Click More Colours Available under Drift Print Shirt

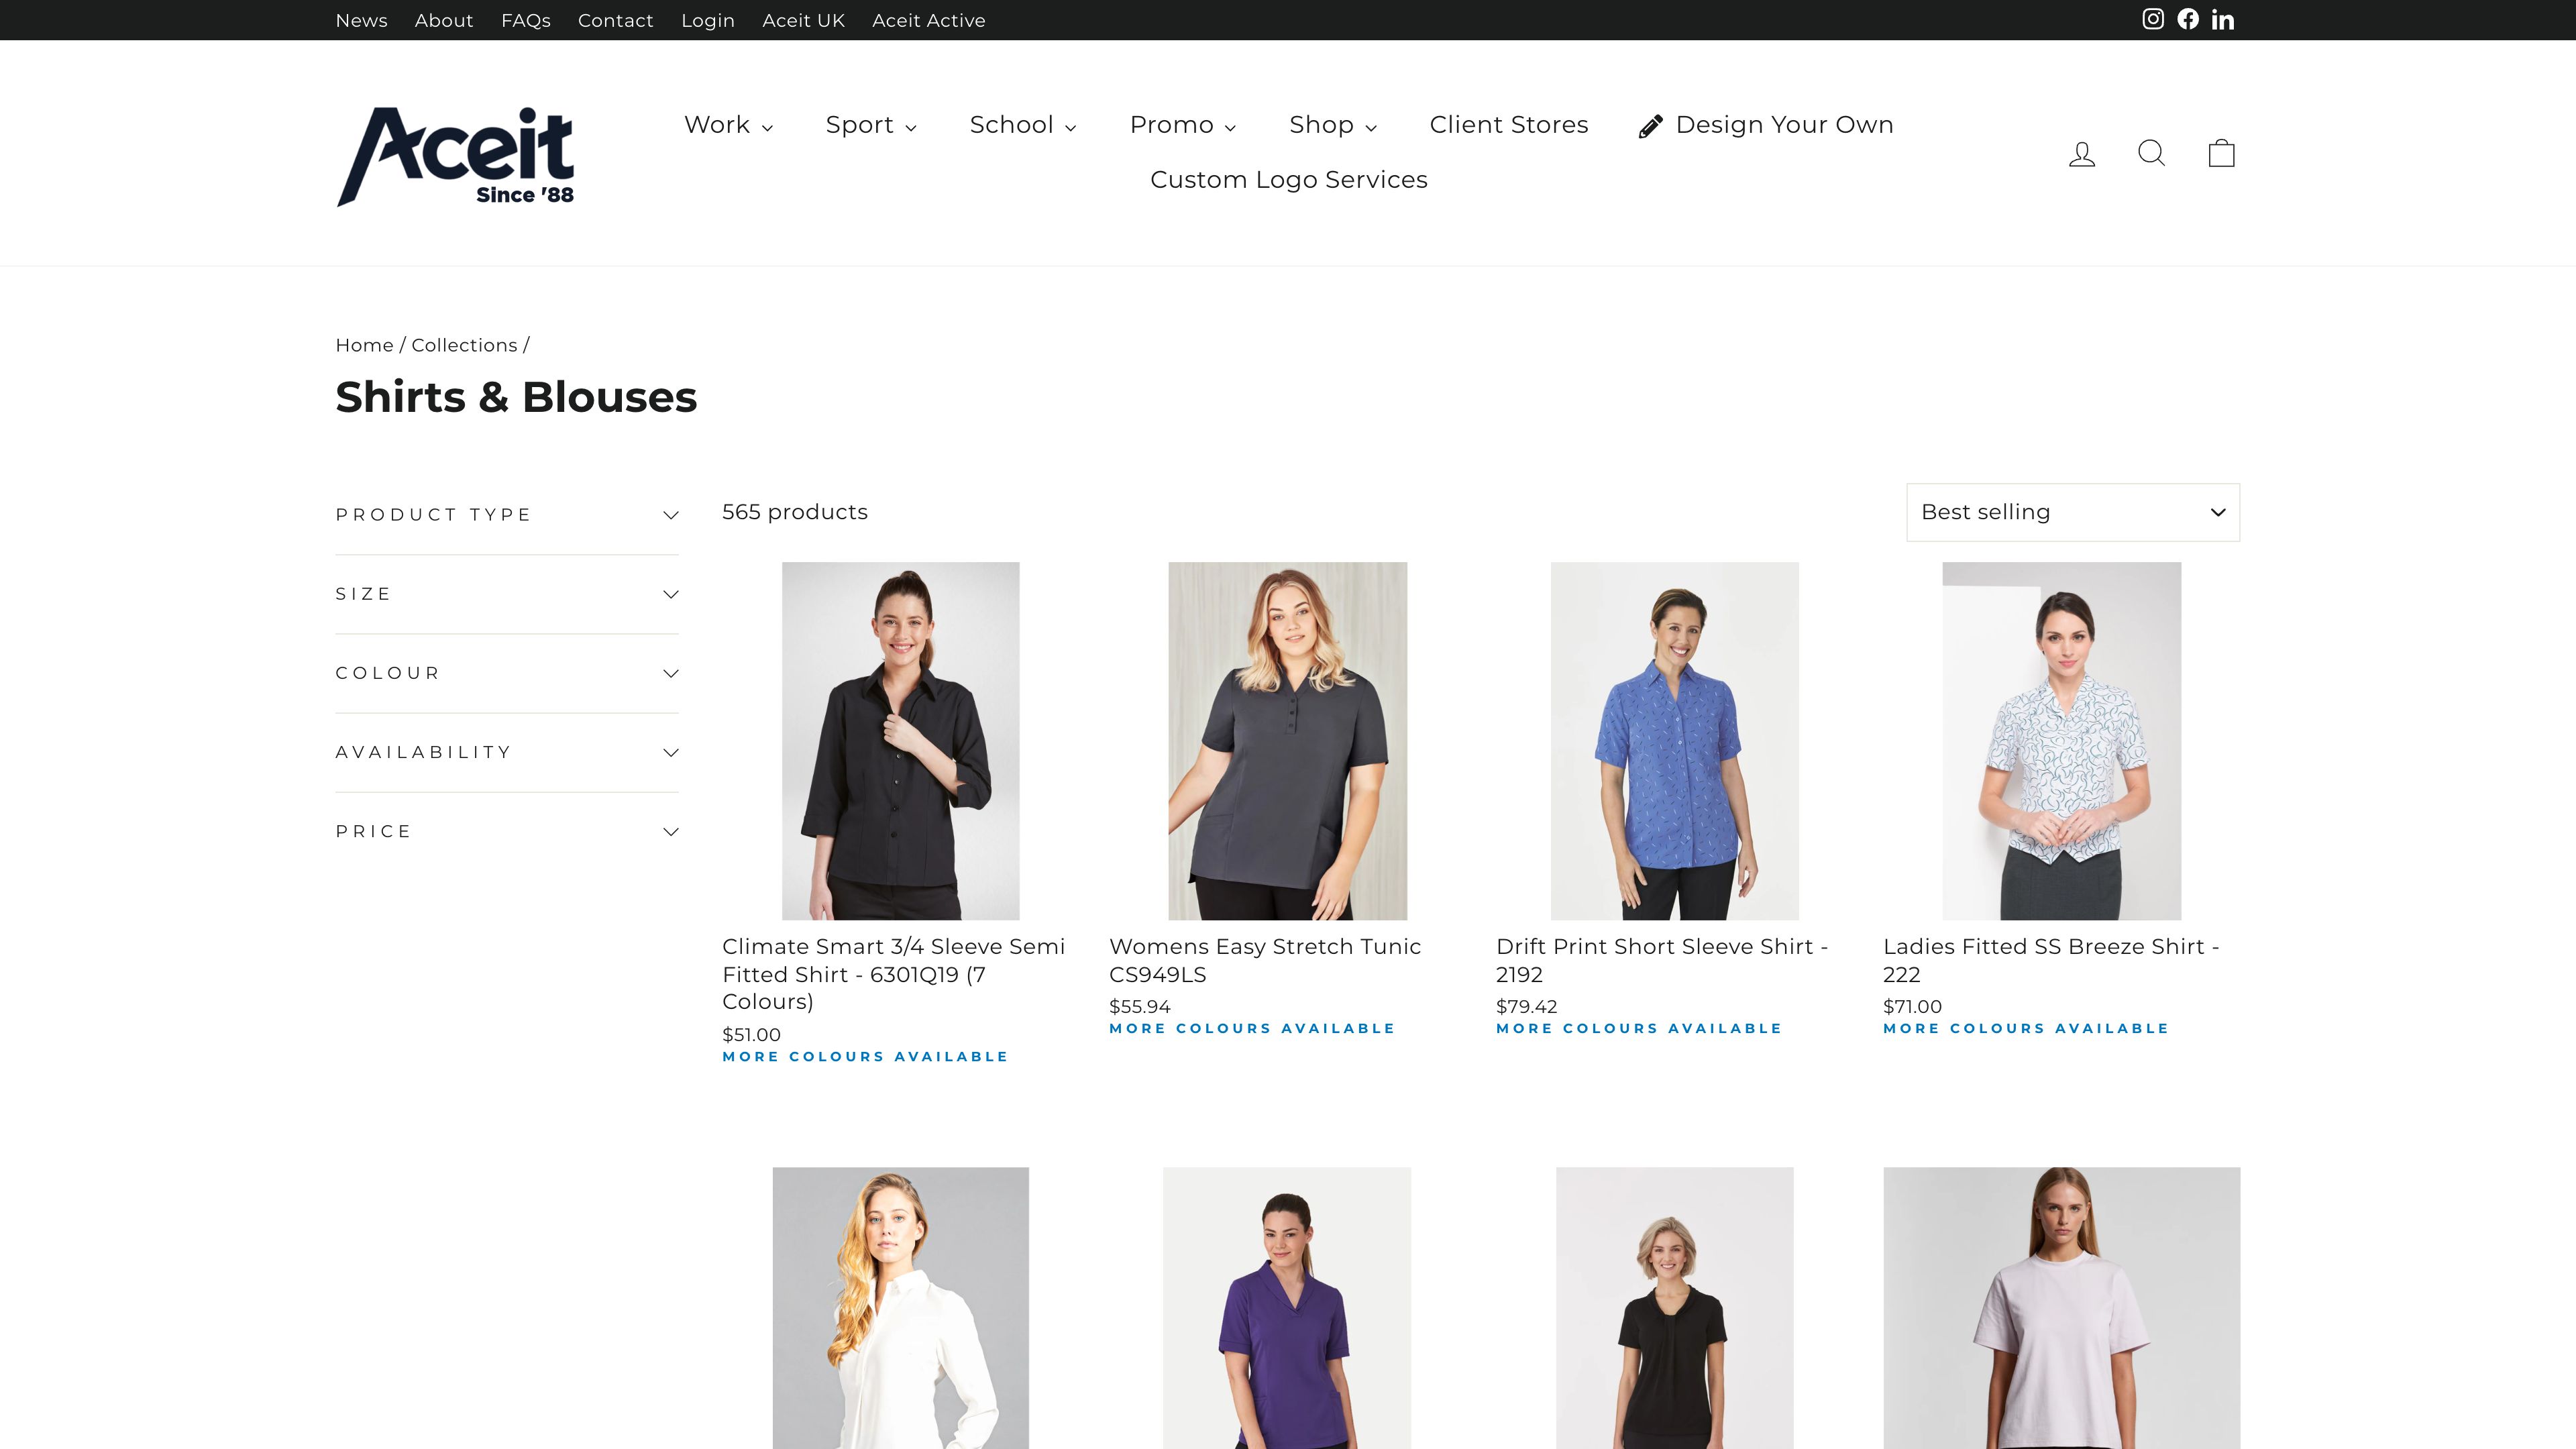click(1639, 1028)
